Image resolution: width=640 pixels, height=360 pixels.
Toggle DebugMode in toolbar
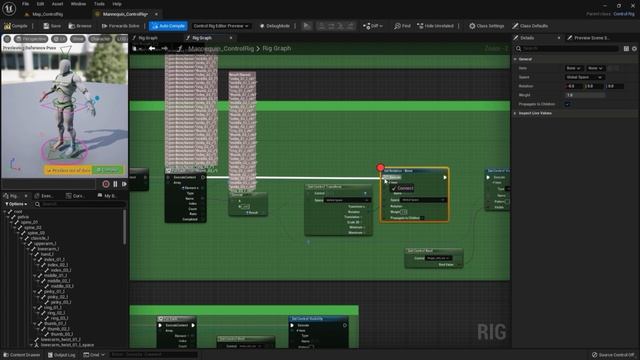coord(275,26)
